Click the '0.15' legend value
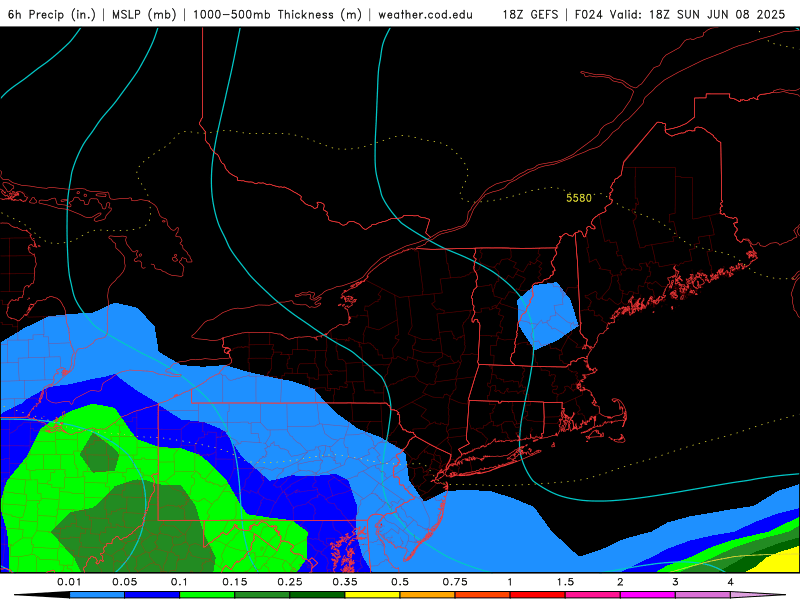This screenshot has width=800, height=600. pos(235,582)
